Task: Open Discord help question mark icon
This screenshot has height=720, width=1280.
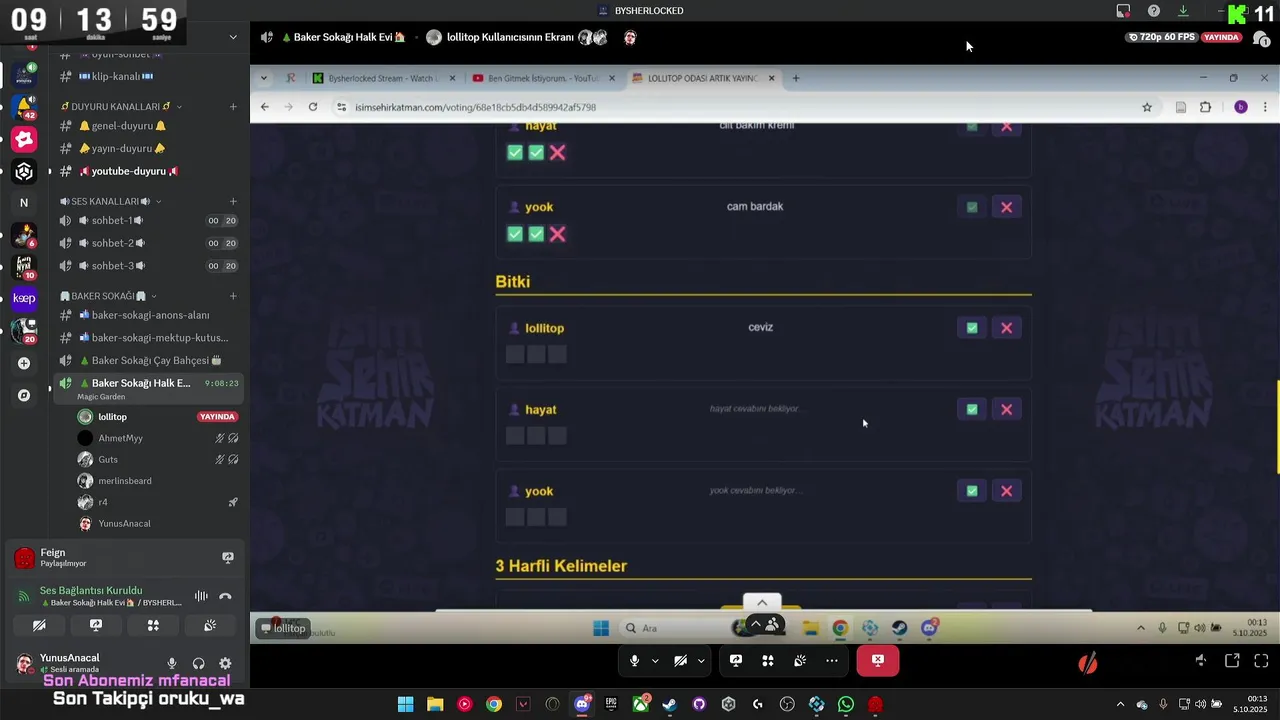Action: click(x=1154, y=11)
